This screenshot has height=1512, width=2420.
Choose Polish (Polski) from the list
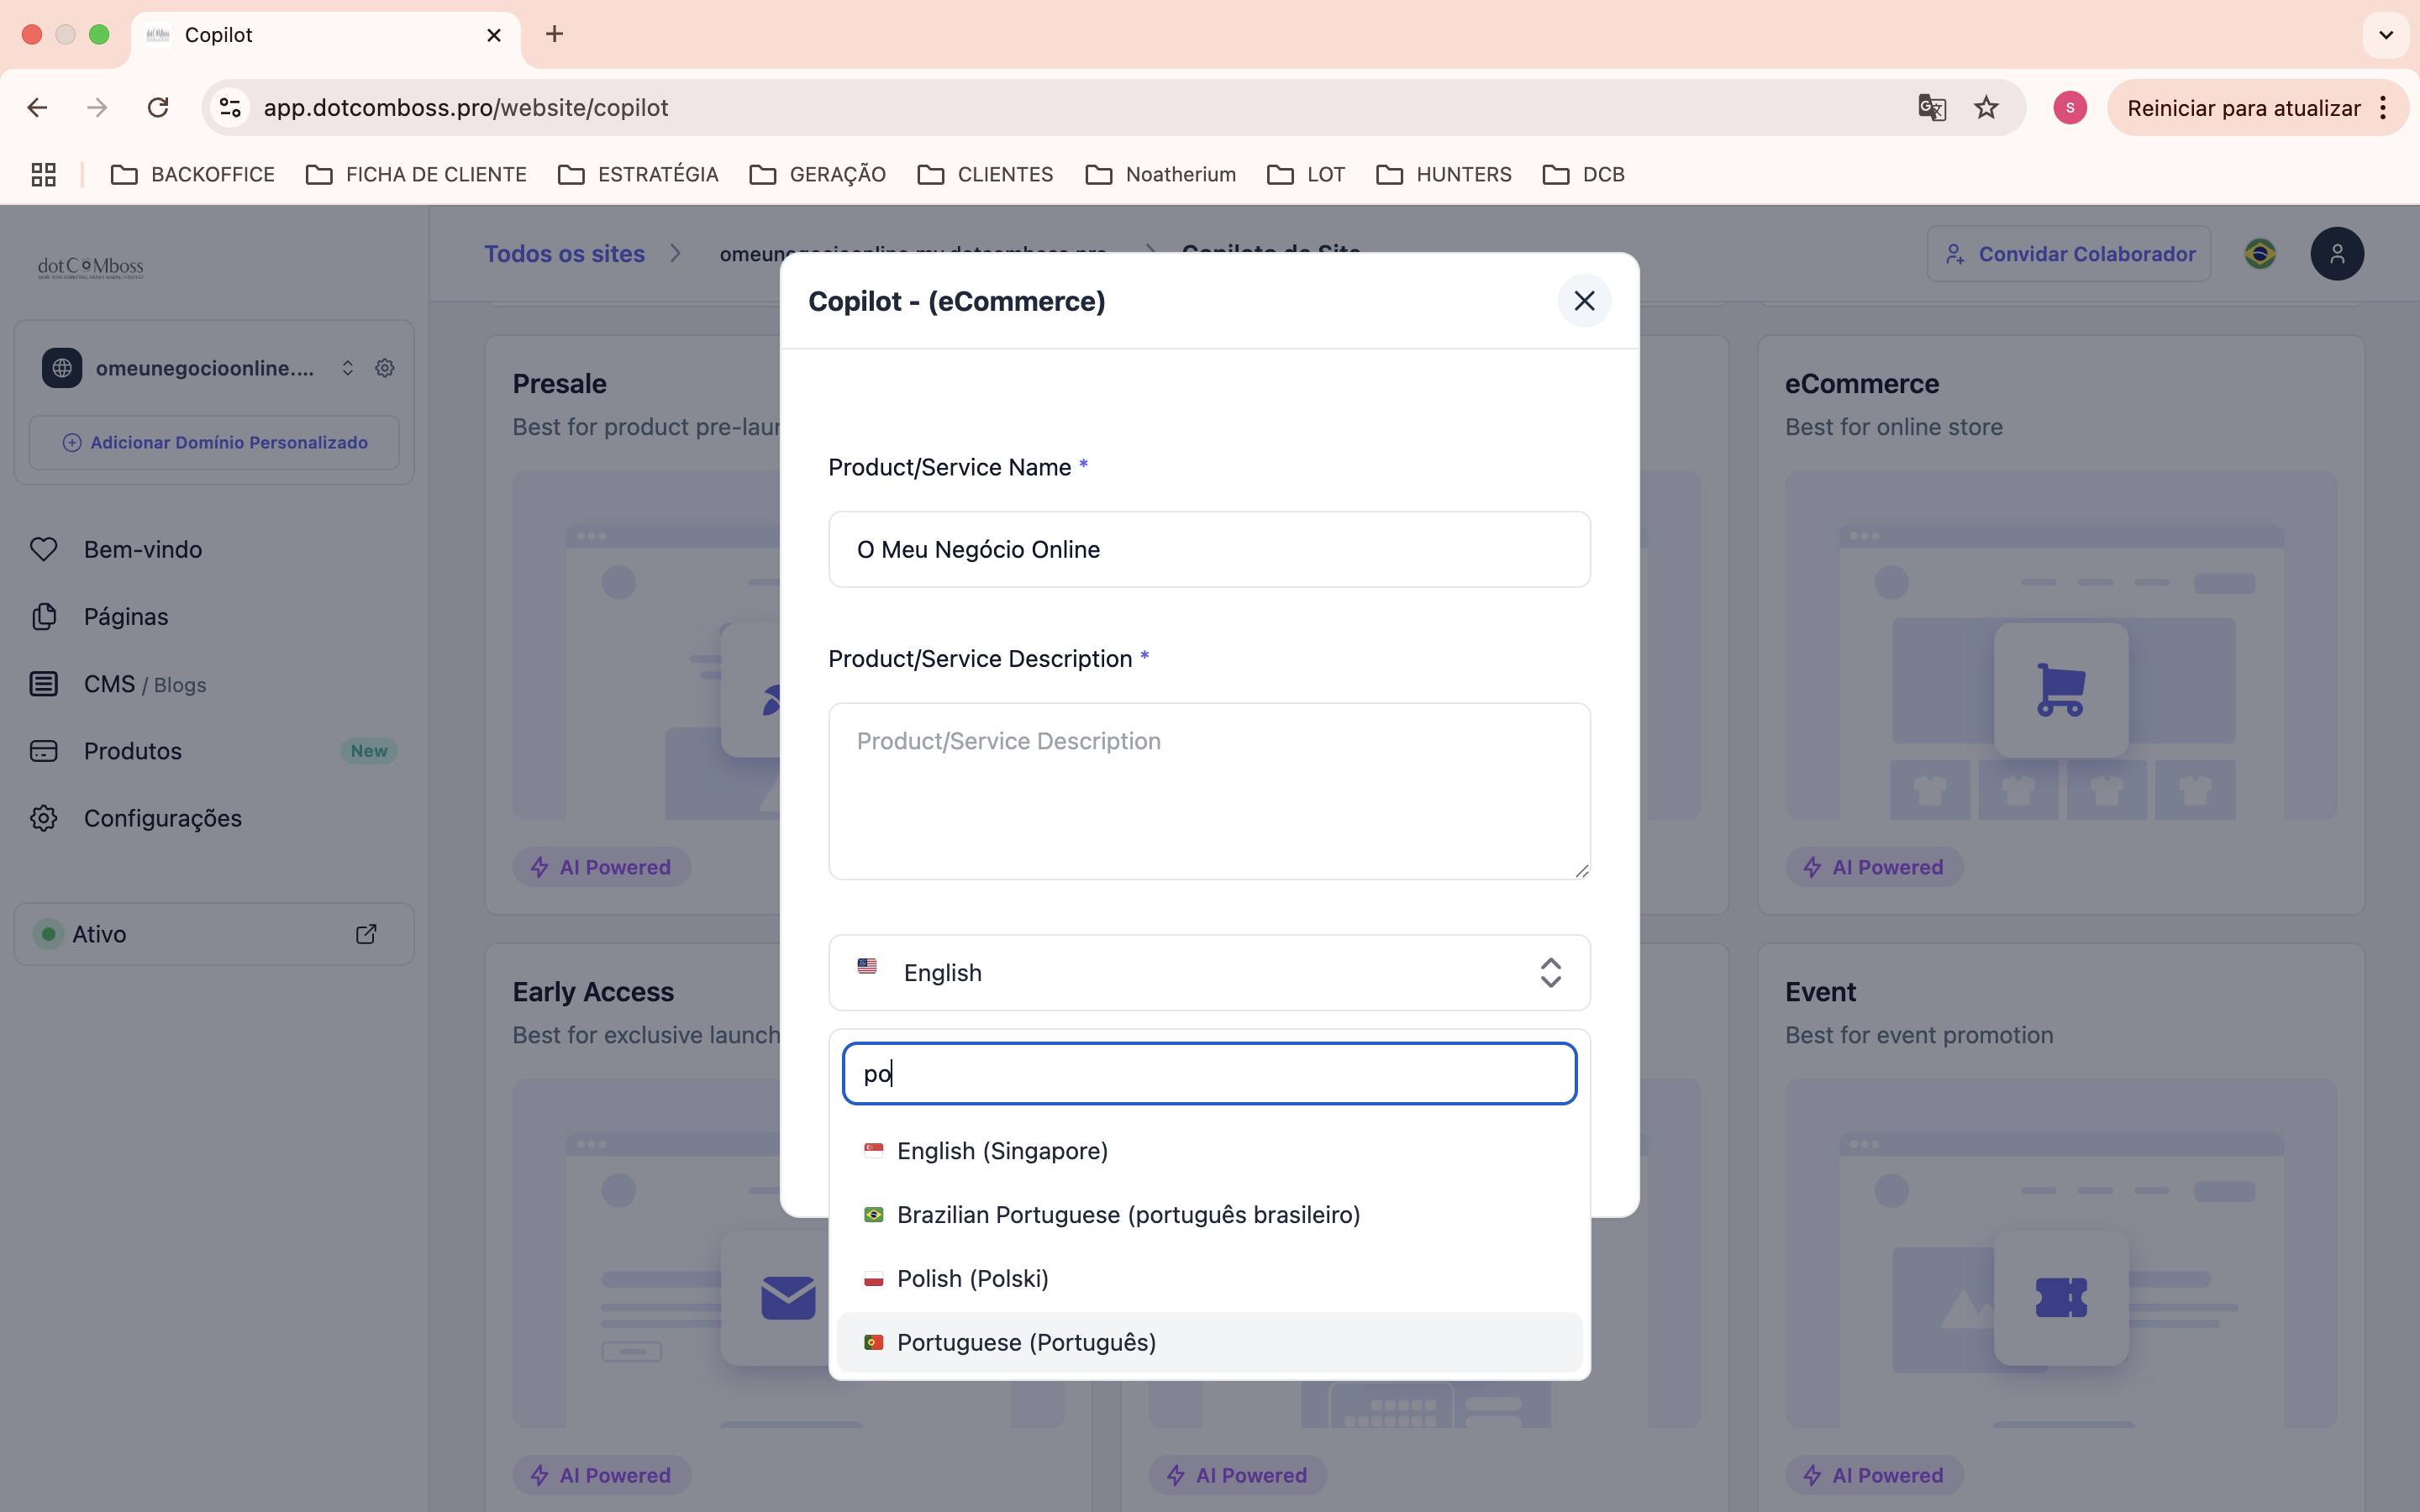1209,1278
